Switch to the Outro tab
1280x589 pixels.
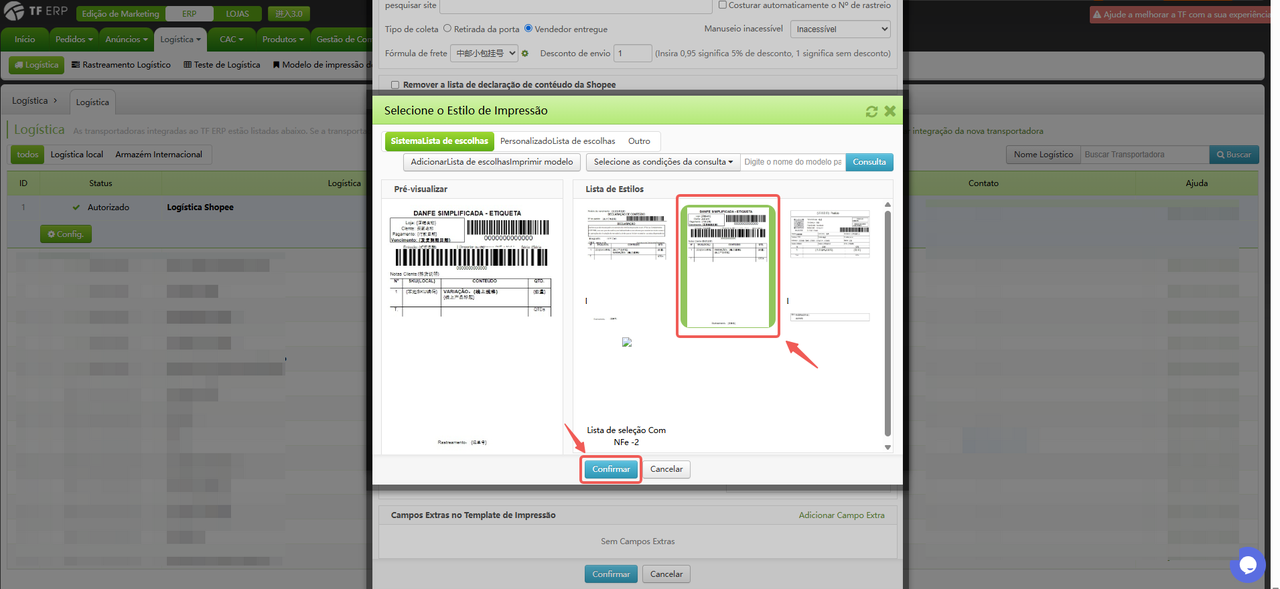639,141
